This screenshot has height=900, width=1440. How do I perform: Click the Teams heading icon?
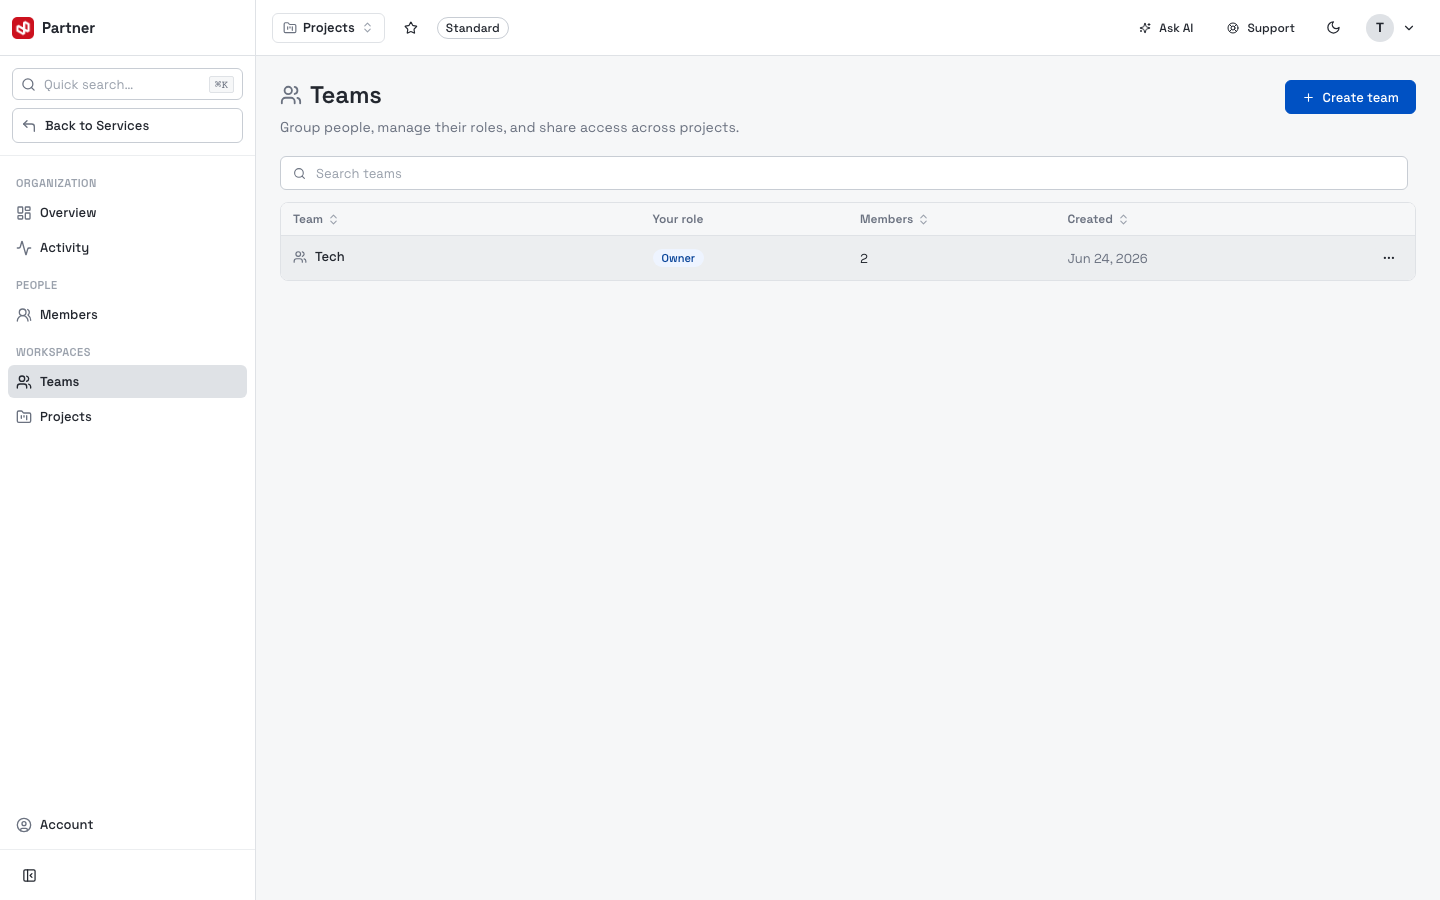[291, 95]
